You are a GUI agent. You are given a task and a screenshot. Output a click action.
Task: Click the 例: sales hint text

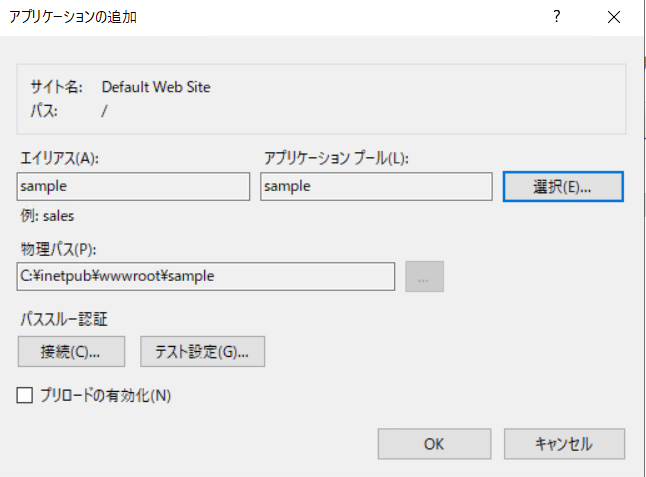(x=47, y=216)
